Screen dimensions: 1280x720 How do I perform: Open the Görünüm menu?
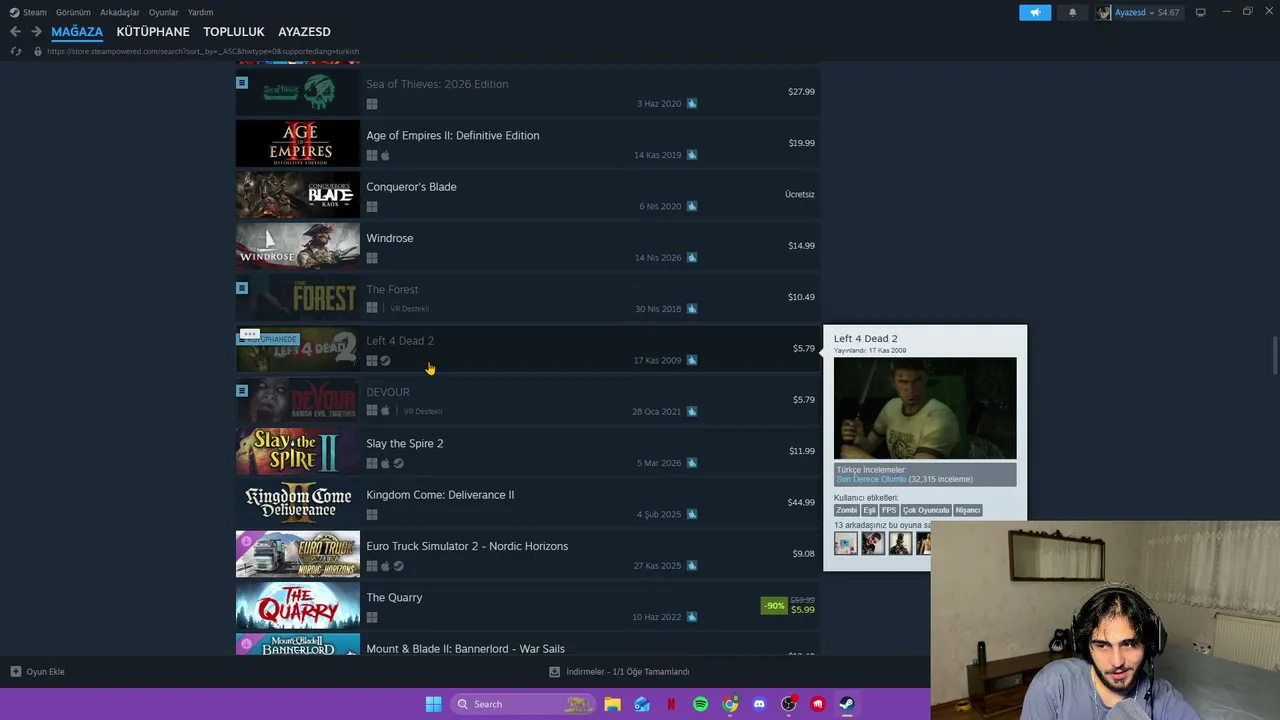pos(73,12)
